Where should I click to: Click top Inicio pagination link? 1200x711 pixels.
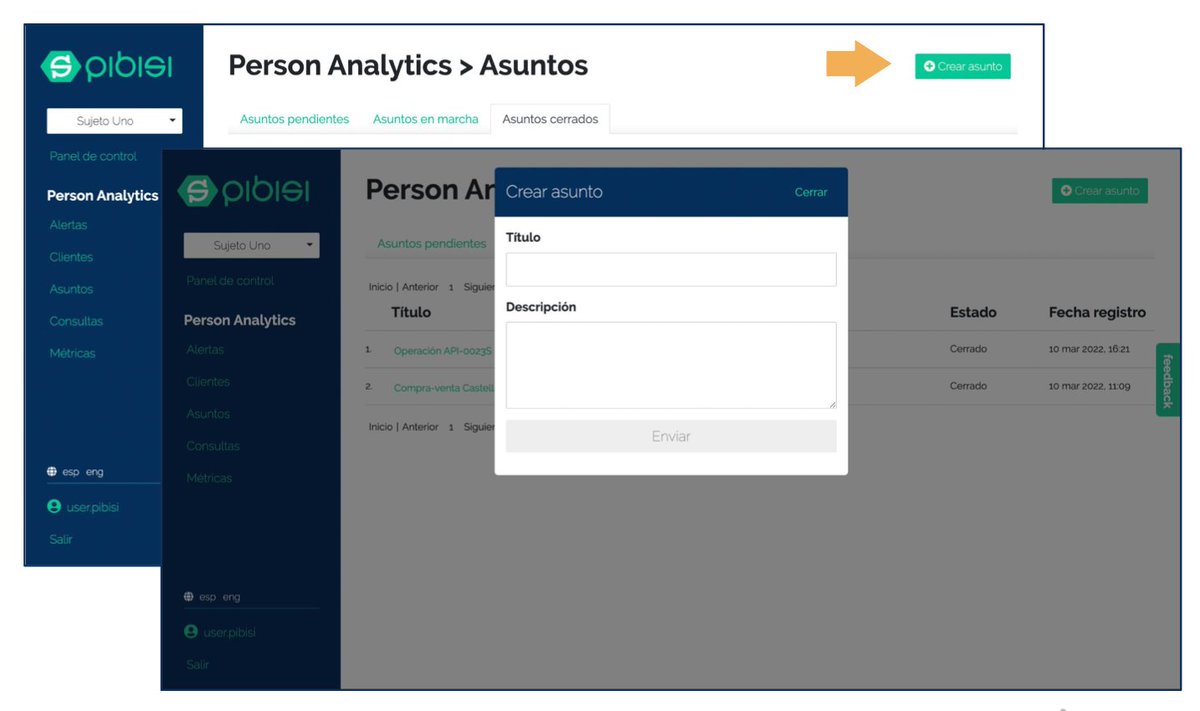coord(380,287)
